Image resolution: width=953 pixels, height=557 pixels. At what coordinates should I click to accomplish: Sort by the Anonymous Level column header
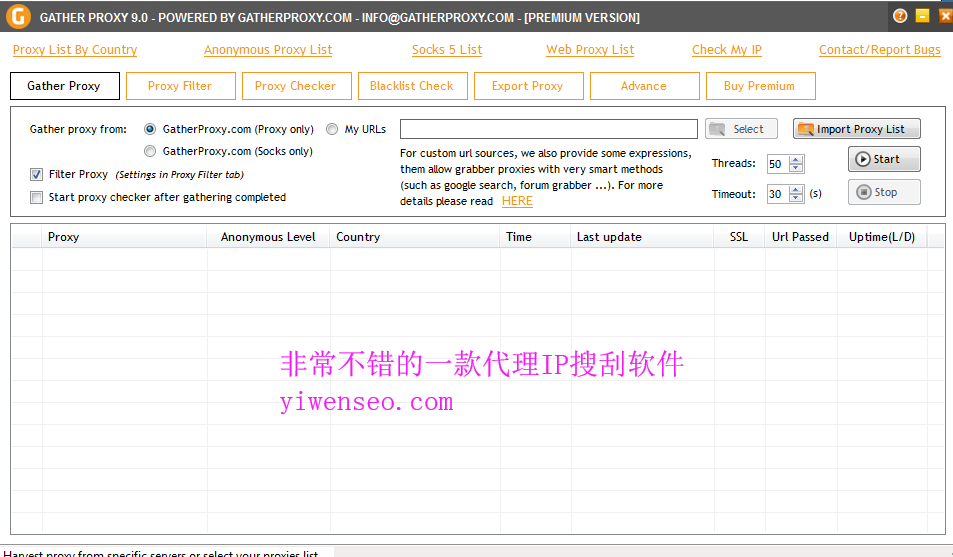pyautogui.click(x=268, y=237)
